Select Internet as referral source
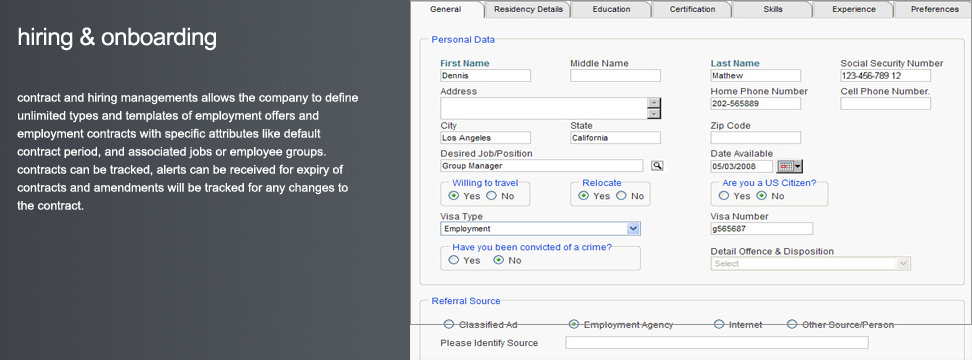Image resolution: width=972 pixels, height=360 pixels. [x=719, y=324]
